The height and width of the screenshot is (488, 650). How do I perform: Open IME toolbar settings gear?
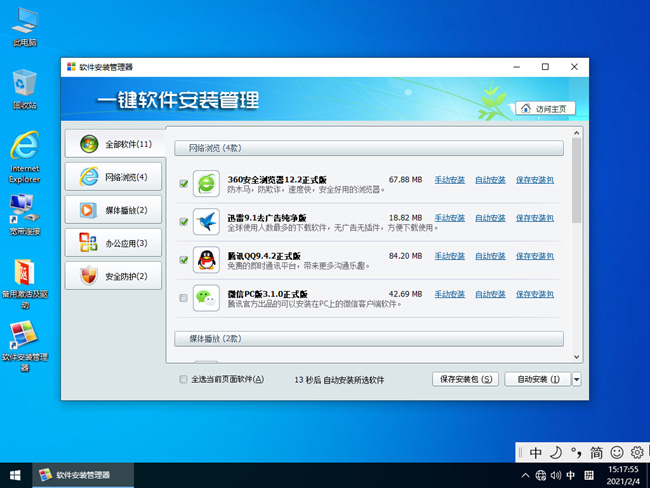(x=637, y=452)
